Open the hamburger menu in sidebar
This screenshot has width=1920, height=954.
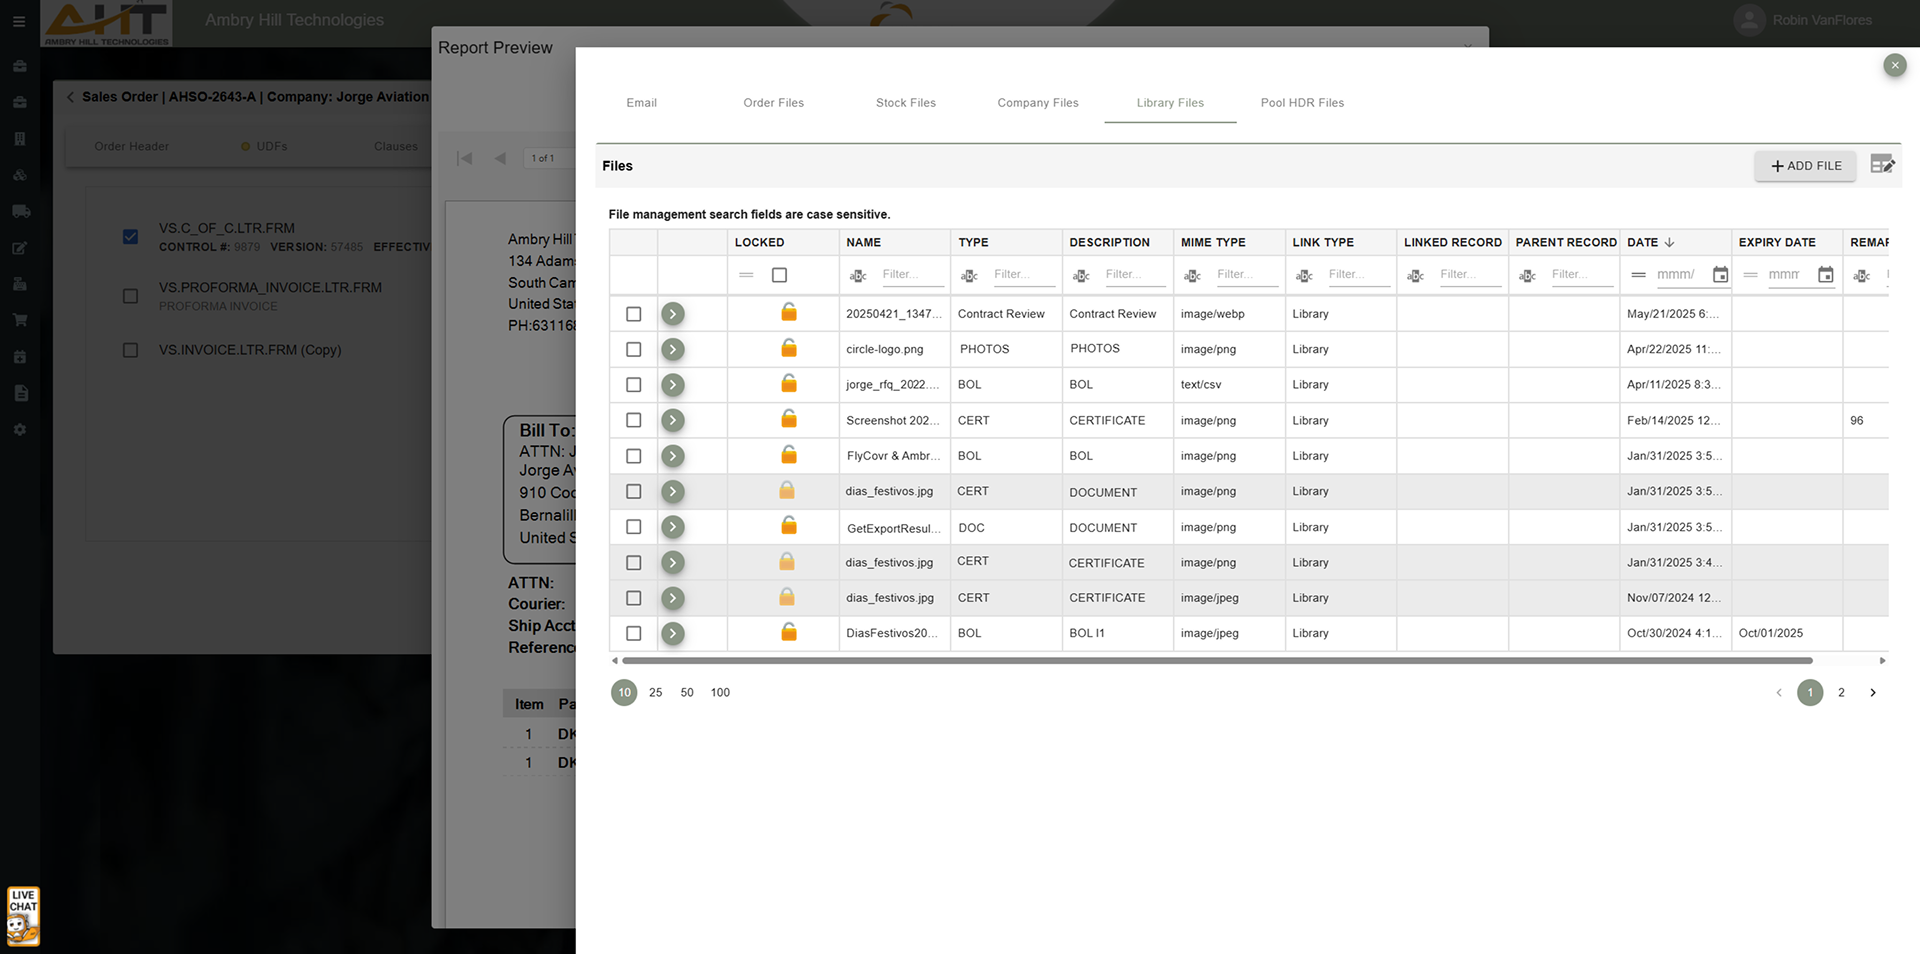click(19, 21)
